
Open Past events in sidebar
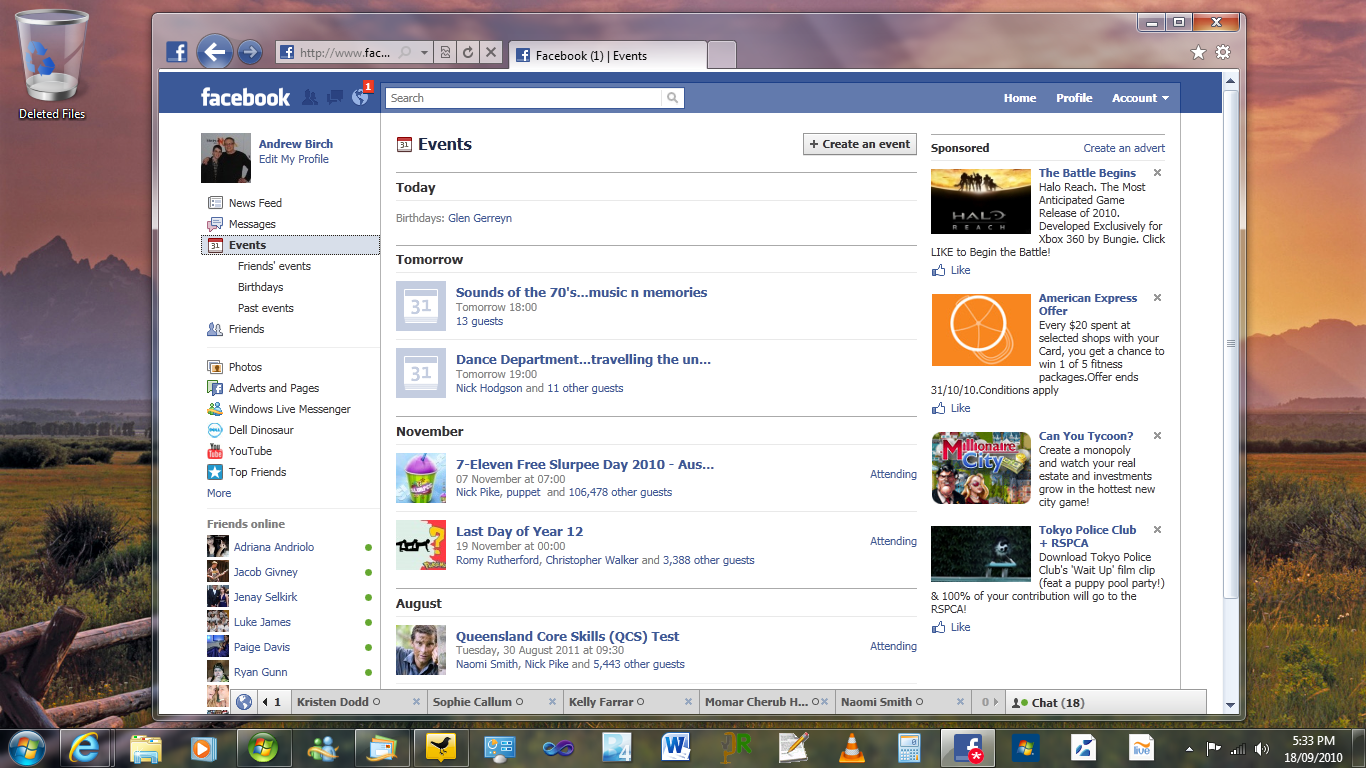pyautogui.click(x=266, y=308)
